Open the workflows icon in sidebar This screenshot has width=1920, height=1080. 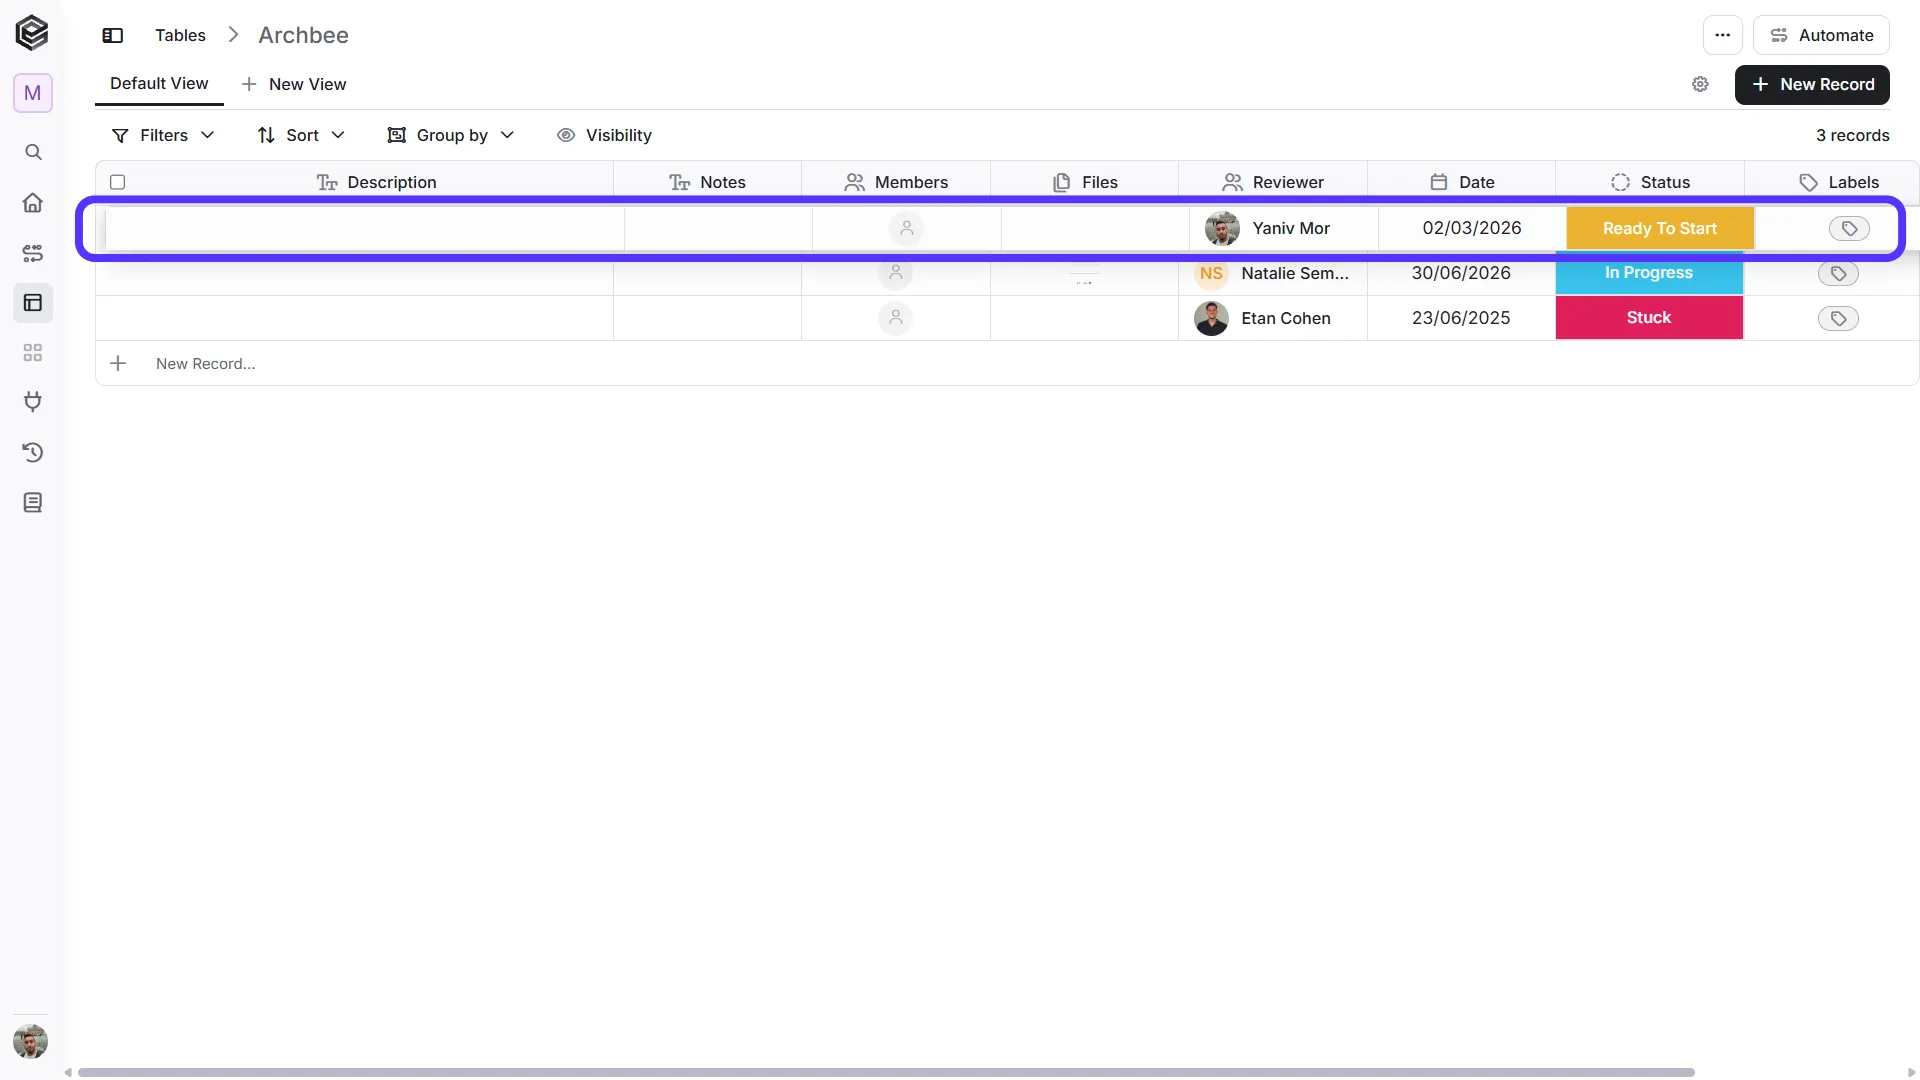(33, 253)
